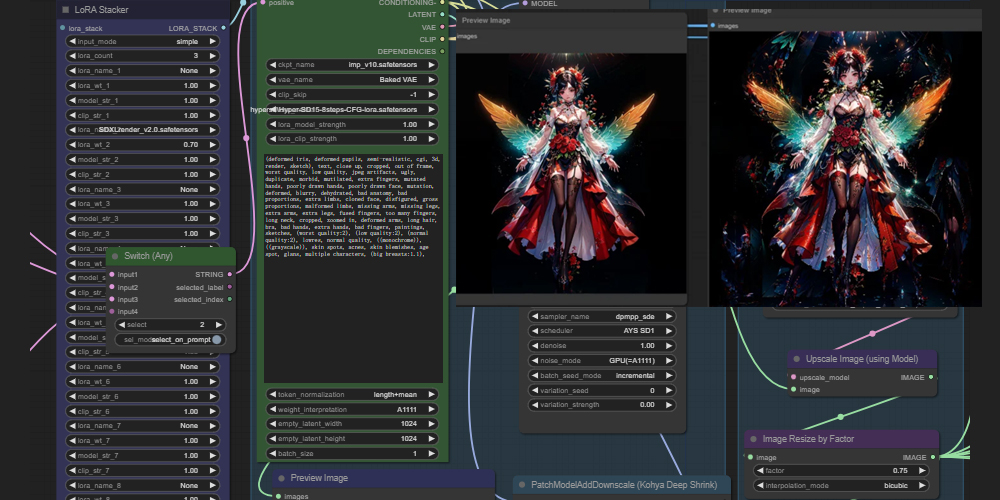The height and width of the screenshot is (500, 1000).
Task: Increase the select value with its right arrow
Action: click(x=218, y=325)
